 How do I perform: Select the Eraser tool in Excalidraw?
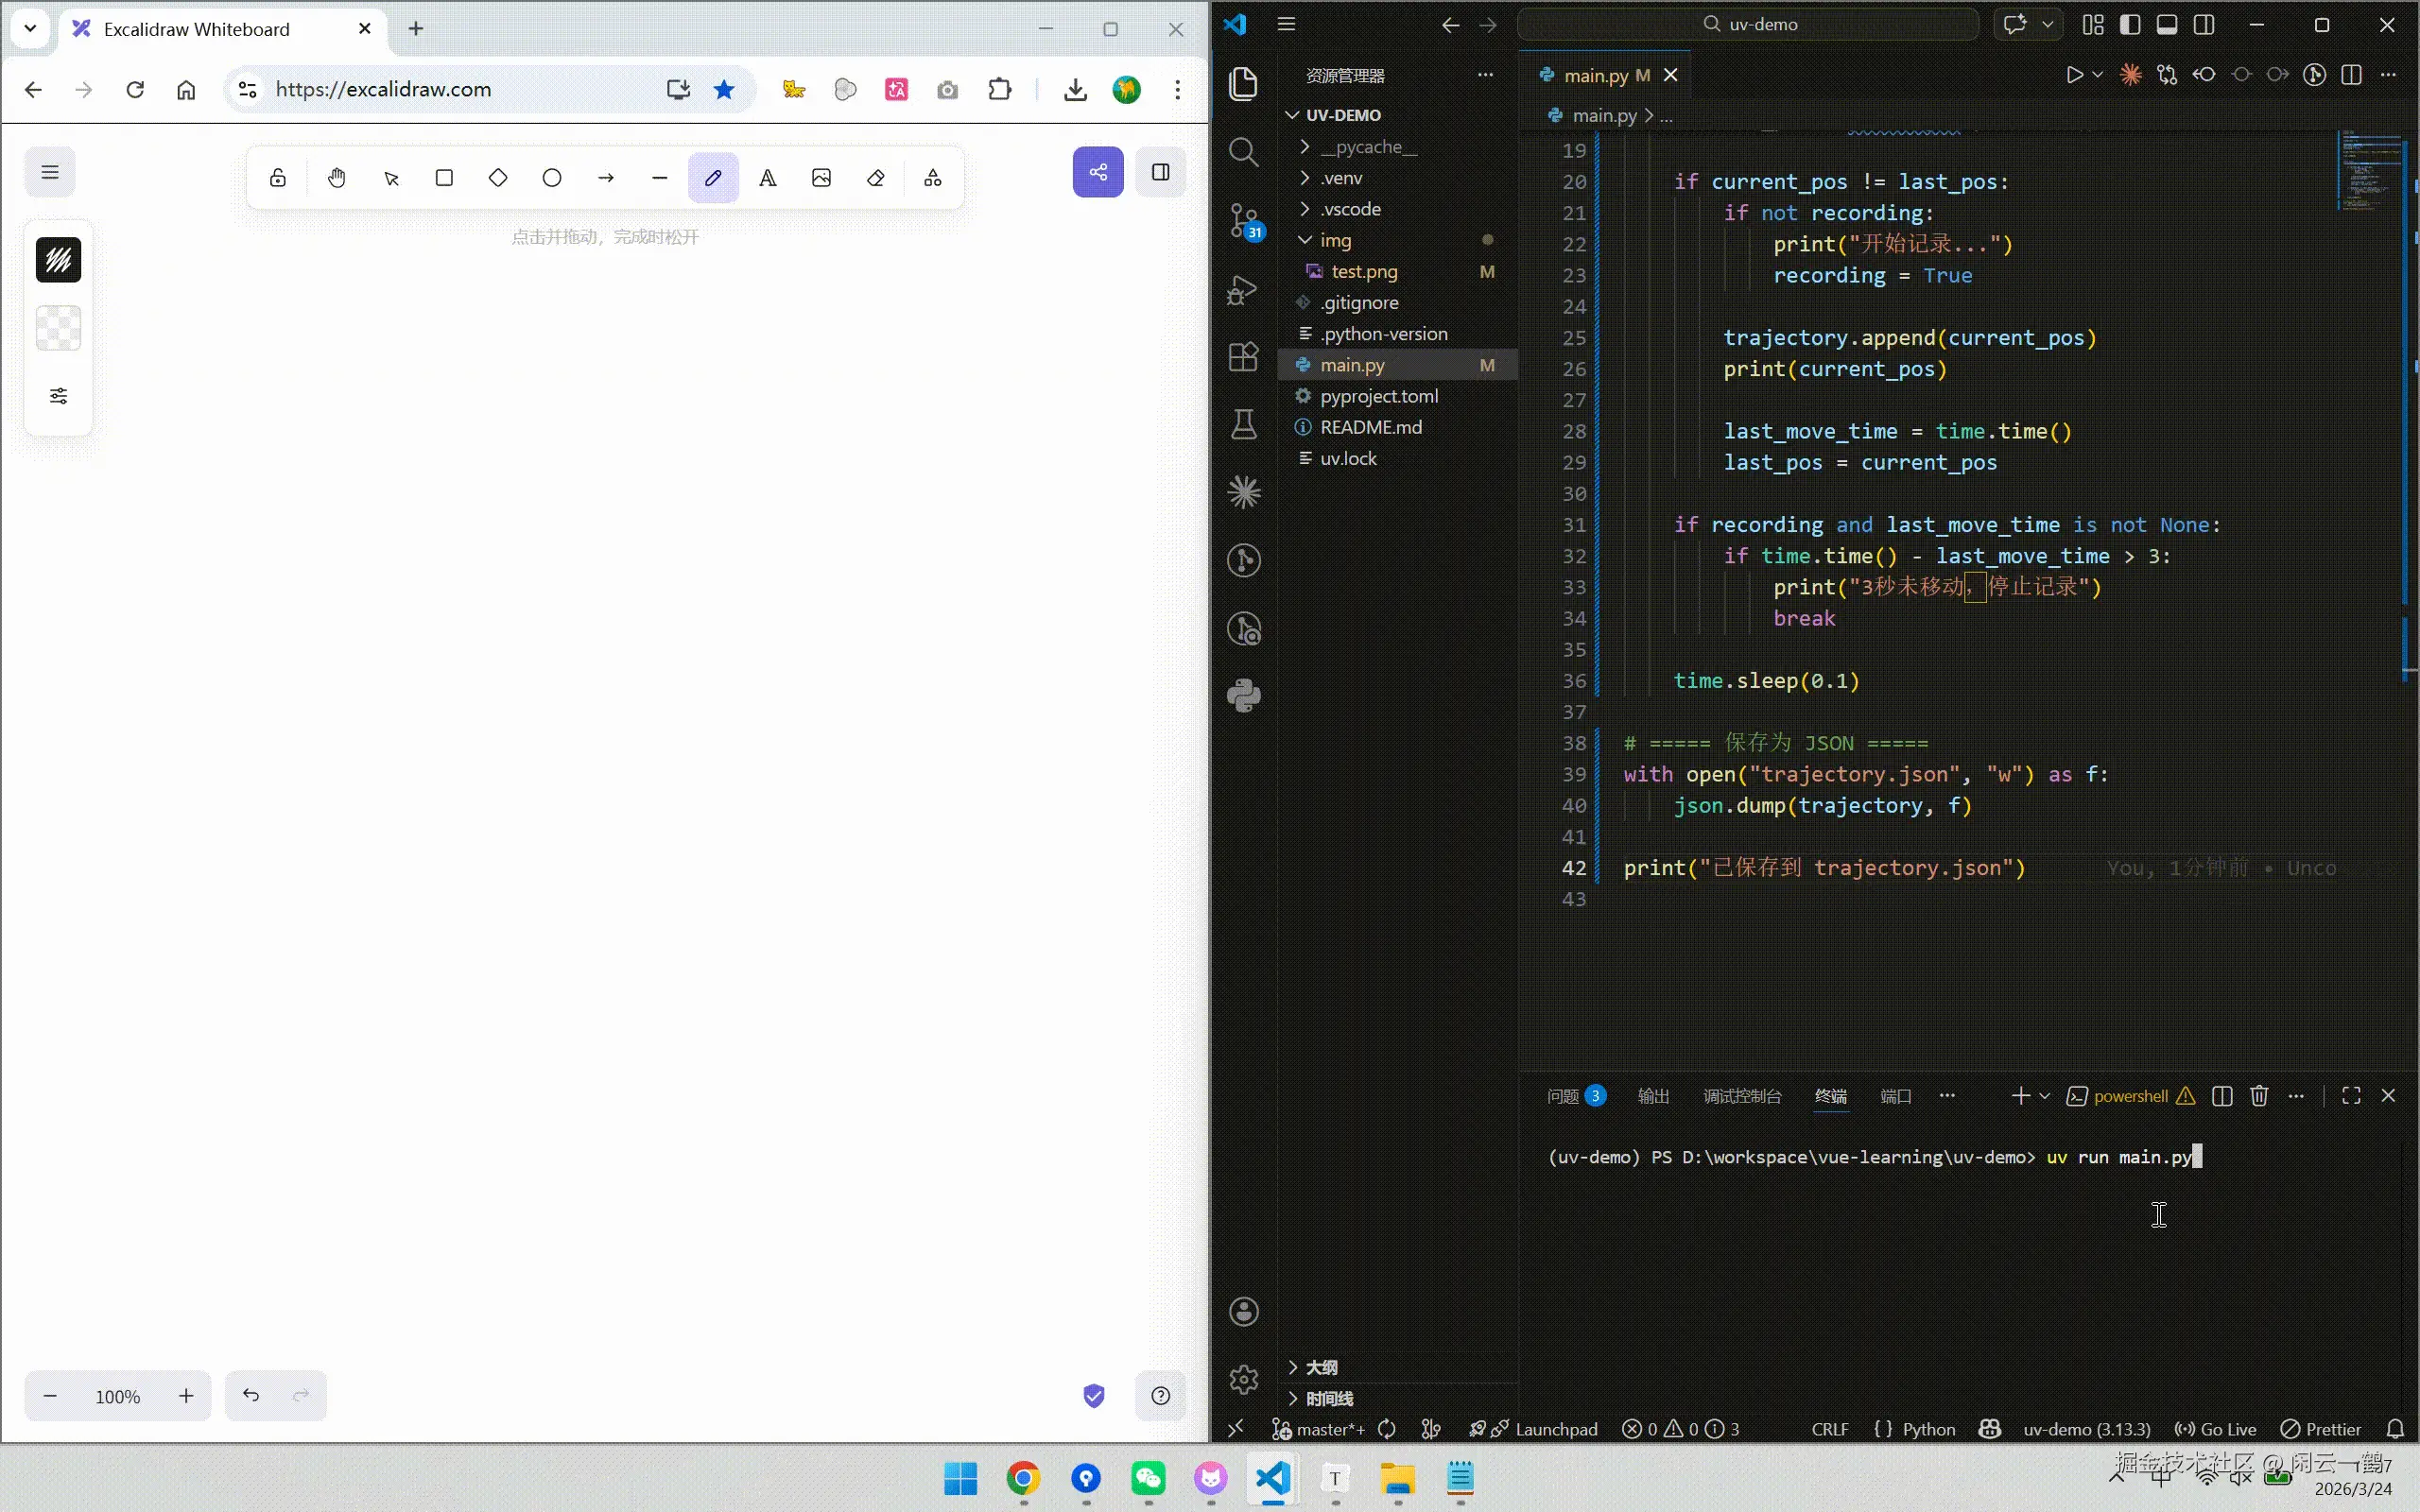(876, 178)
